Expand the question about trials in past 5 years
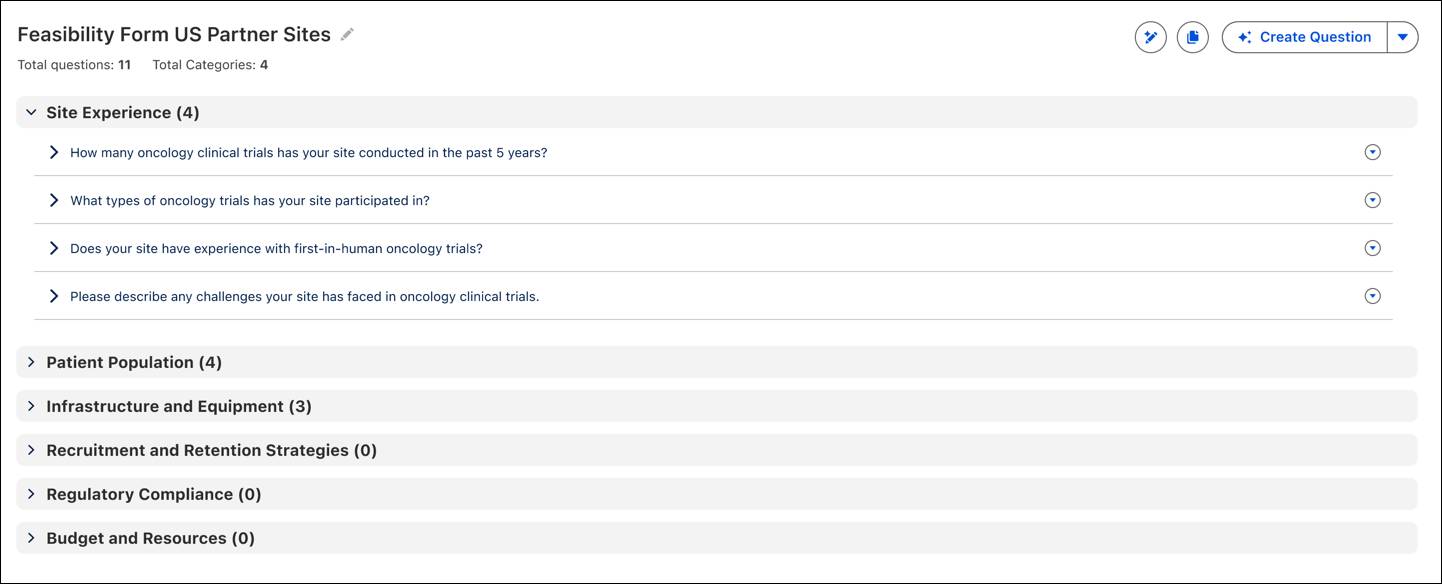The image size is (1442, 584). pyautogui.click(x=54, y=152)
